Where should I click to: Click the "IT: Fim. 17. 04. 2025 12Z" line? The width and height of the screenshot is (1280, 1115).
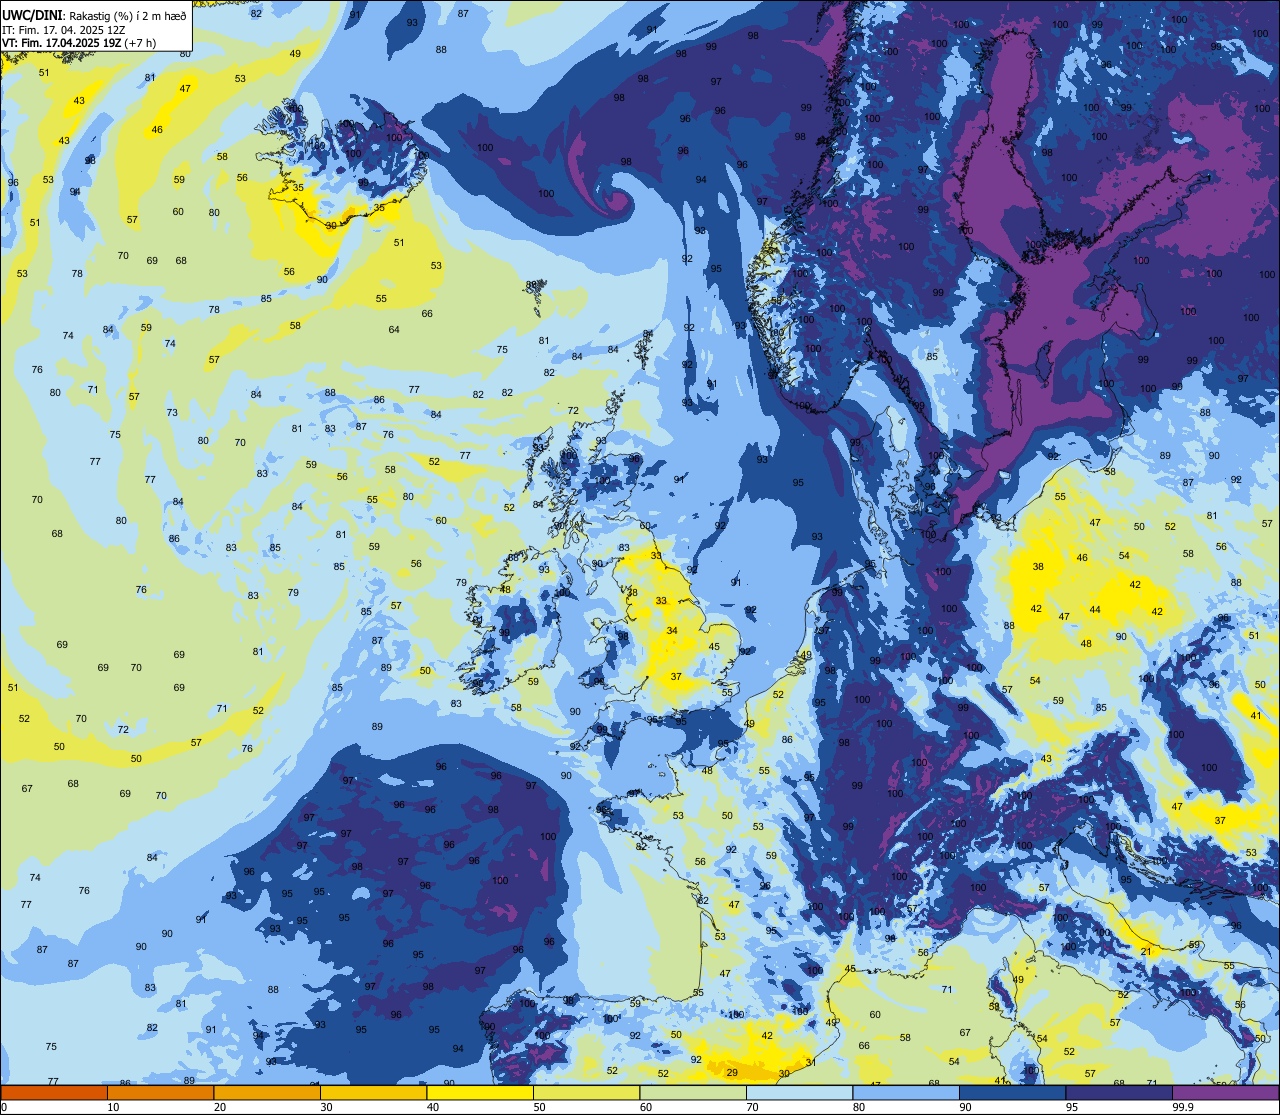pyautogui.click(x=63, y=30)
